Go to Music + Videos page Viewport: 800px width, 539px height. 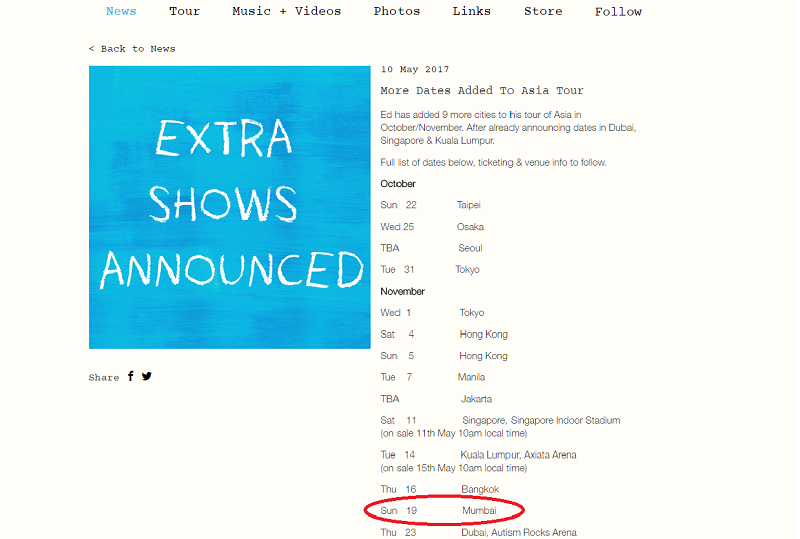point(286,12)
